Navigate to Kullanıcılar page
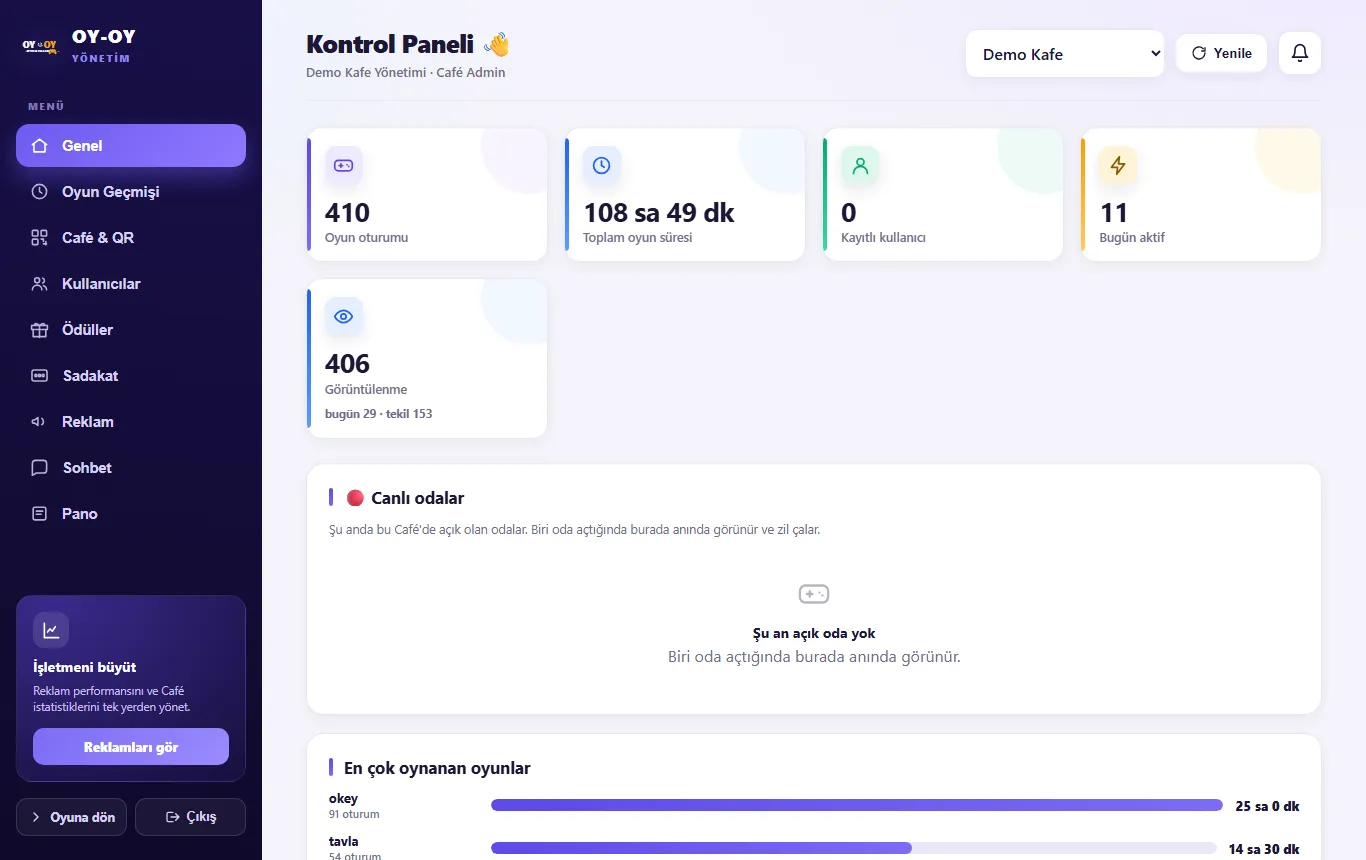 tap(131, 284)
